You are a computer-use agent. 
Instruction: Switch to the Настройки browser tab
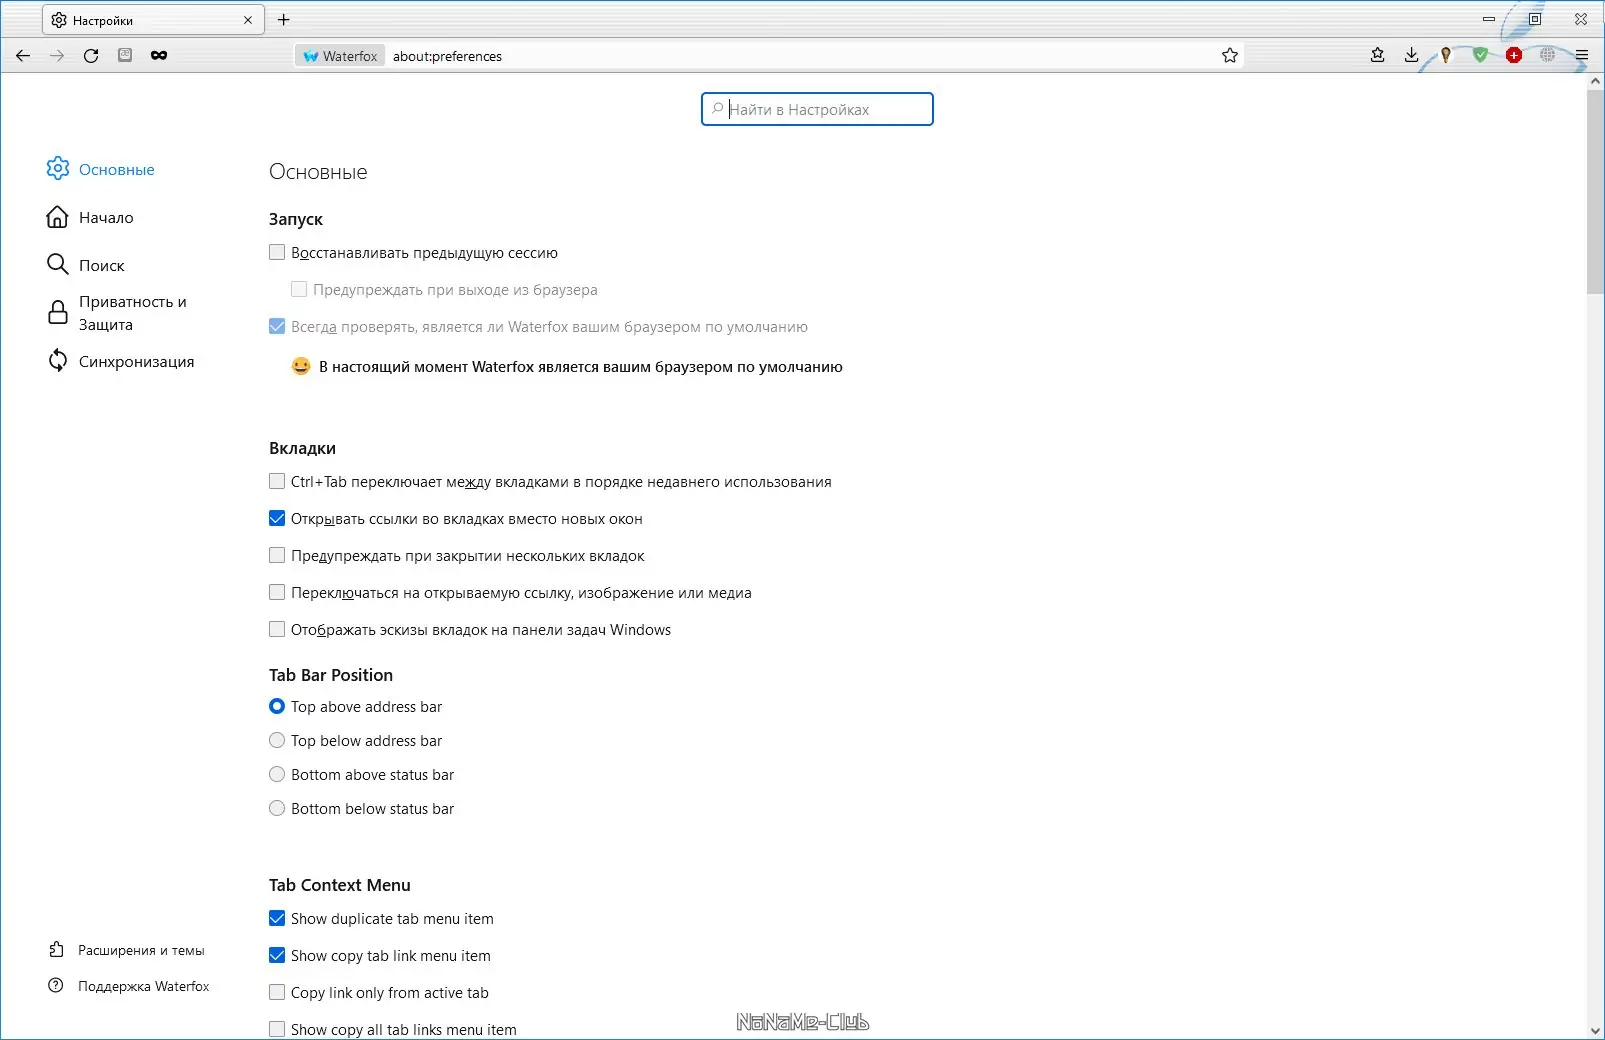pyautogui.click(x=153, y=20)
